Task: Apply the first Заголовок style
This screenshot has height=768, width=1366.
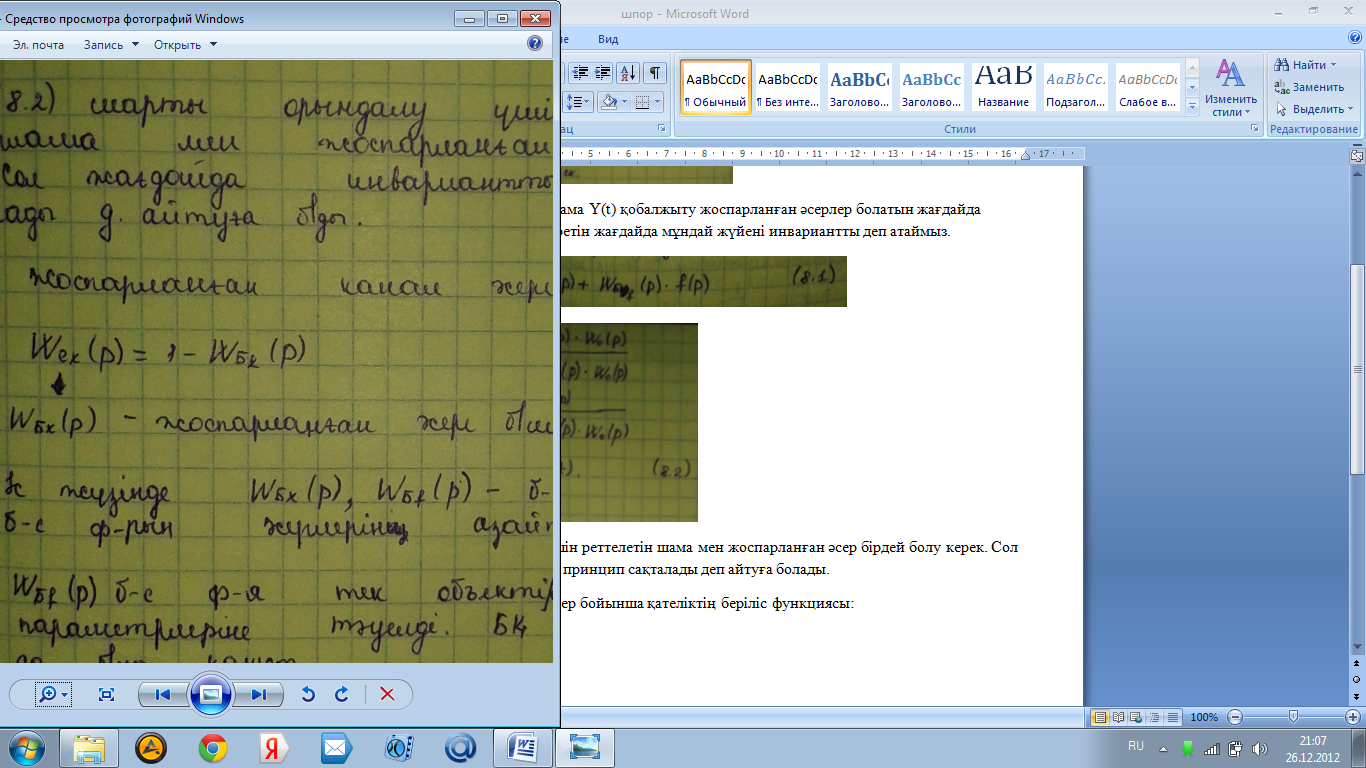Action: point(859,87)
